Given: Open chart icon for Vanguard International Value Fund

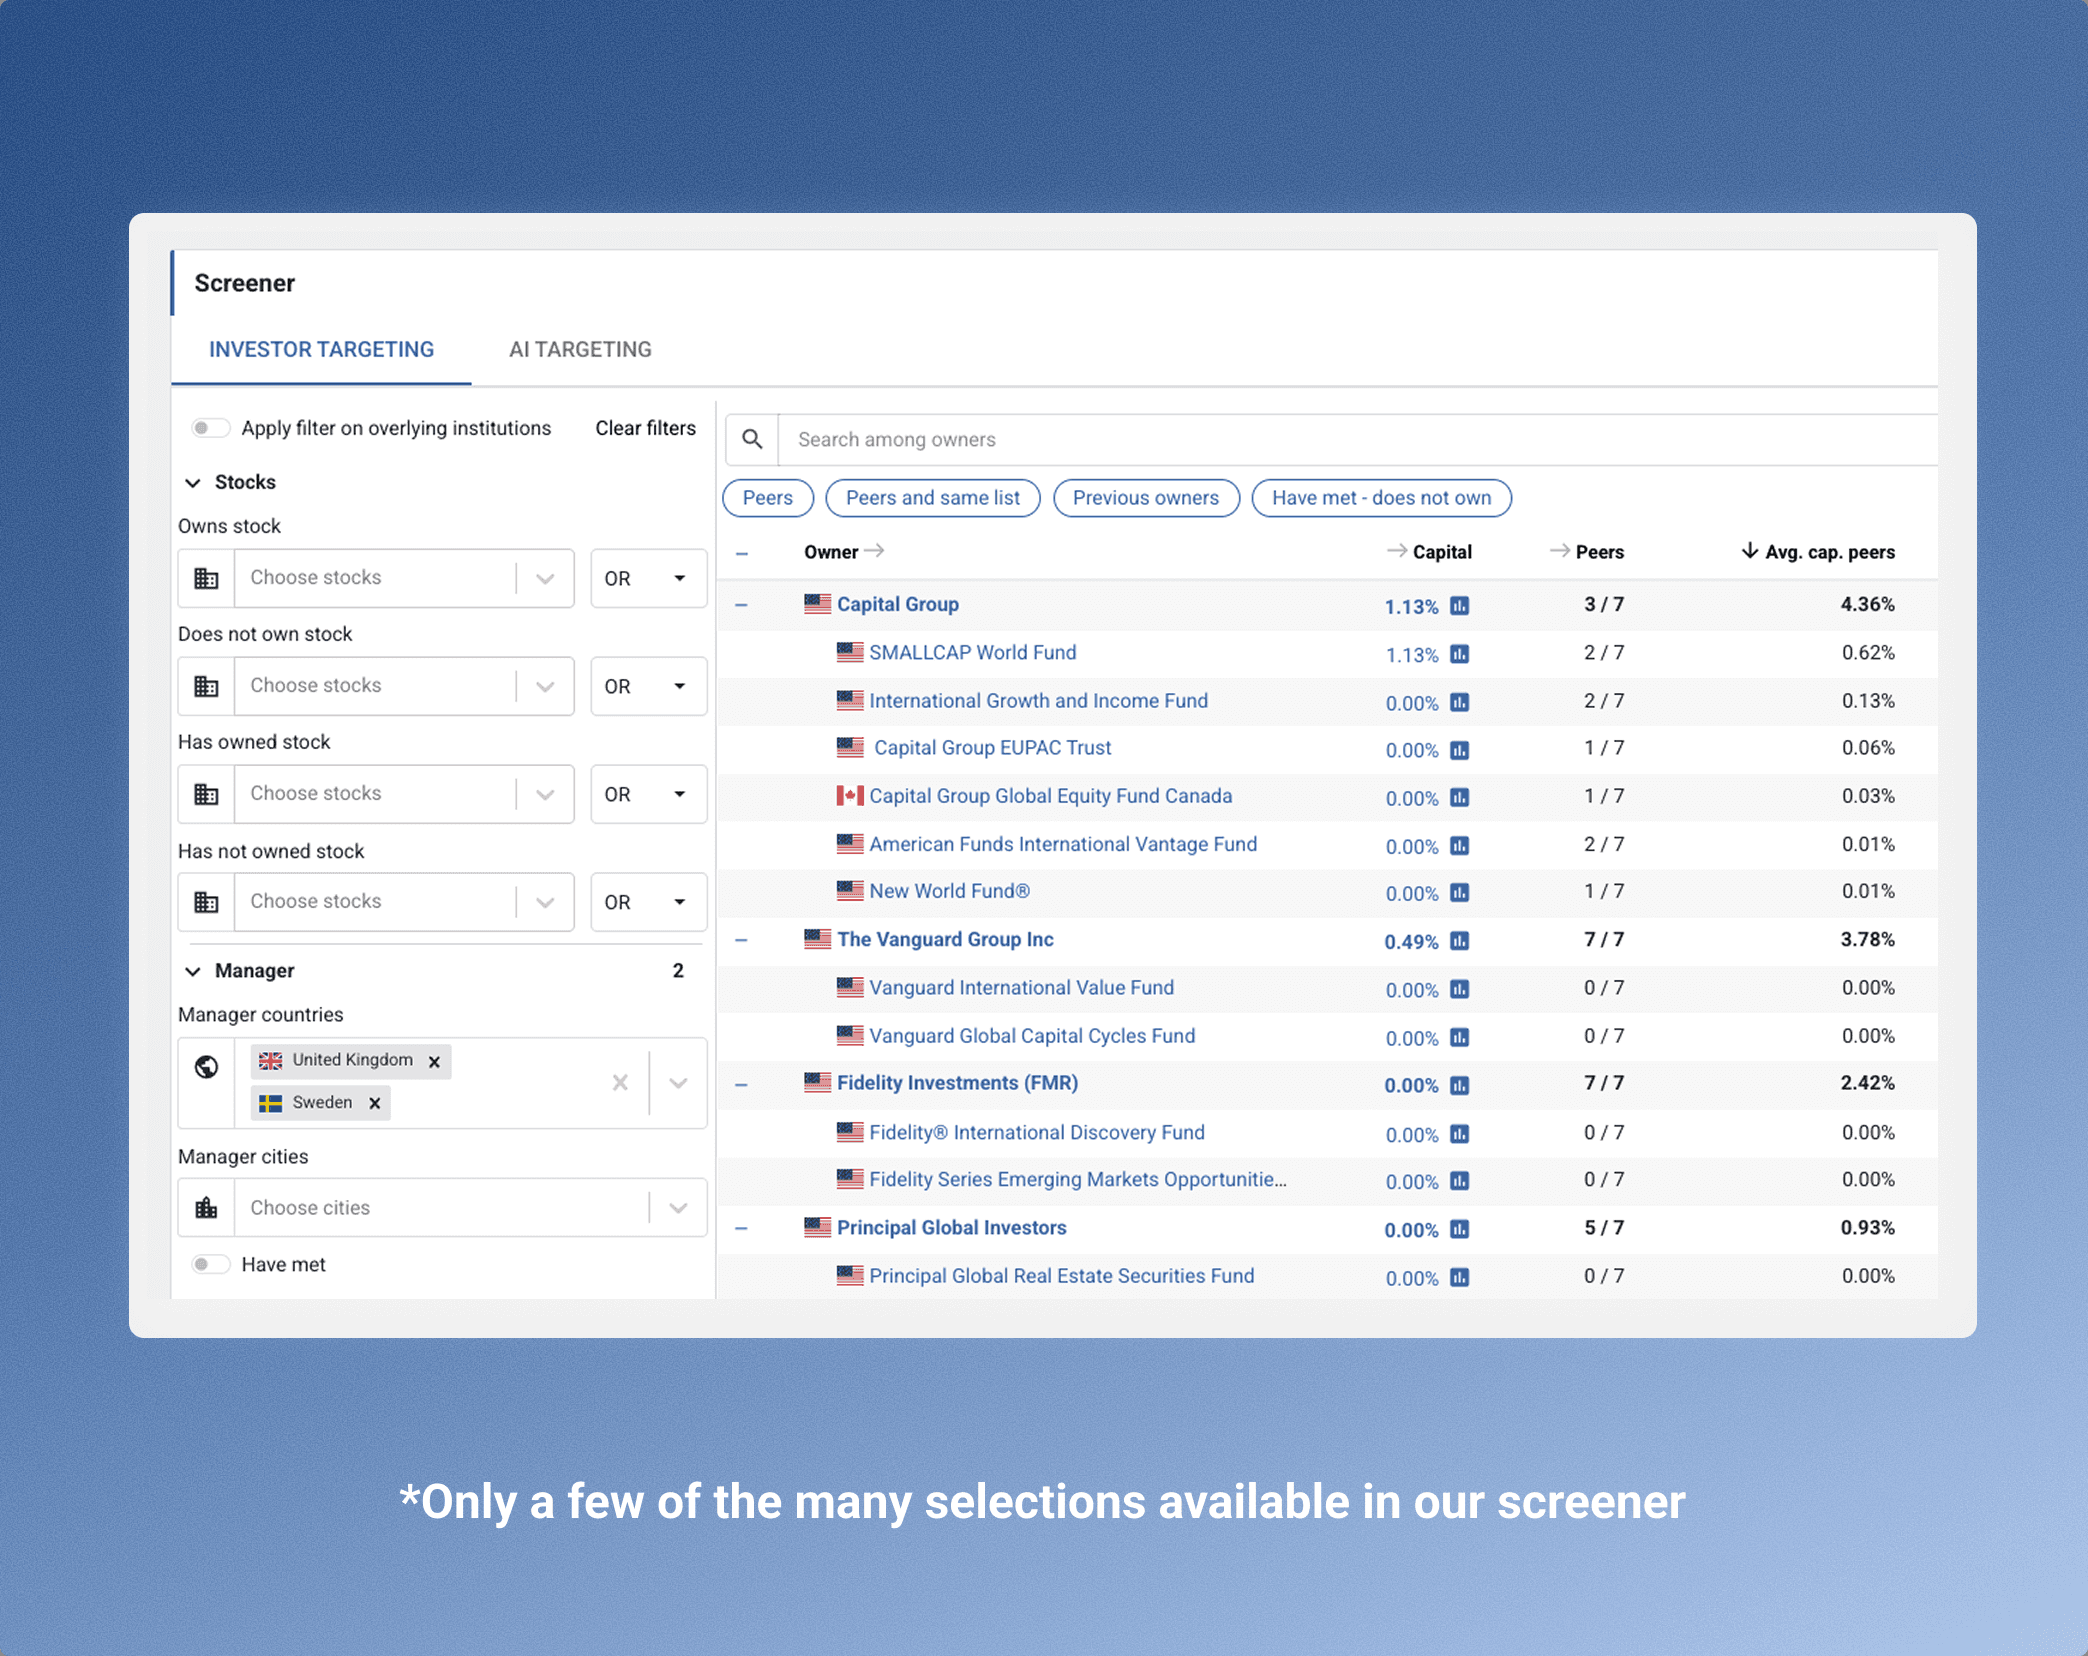Looking at the screenshot, I should pos(1460,989).
